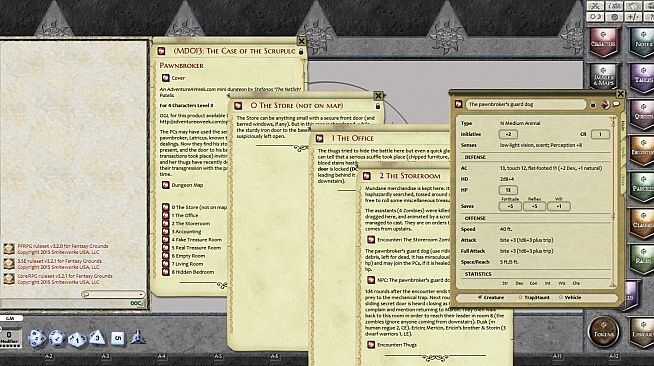Open story link 7 Living Room
This screenshot has width=654, height=366.
(x=166, y=263)
